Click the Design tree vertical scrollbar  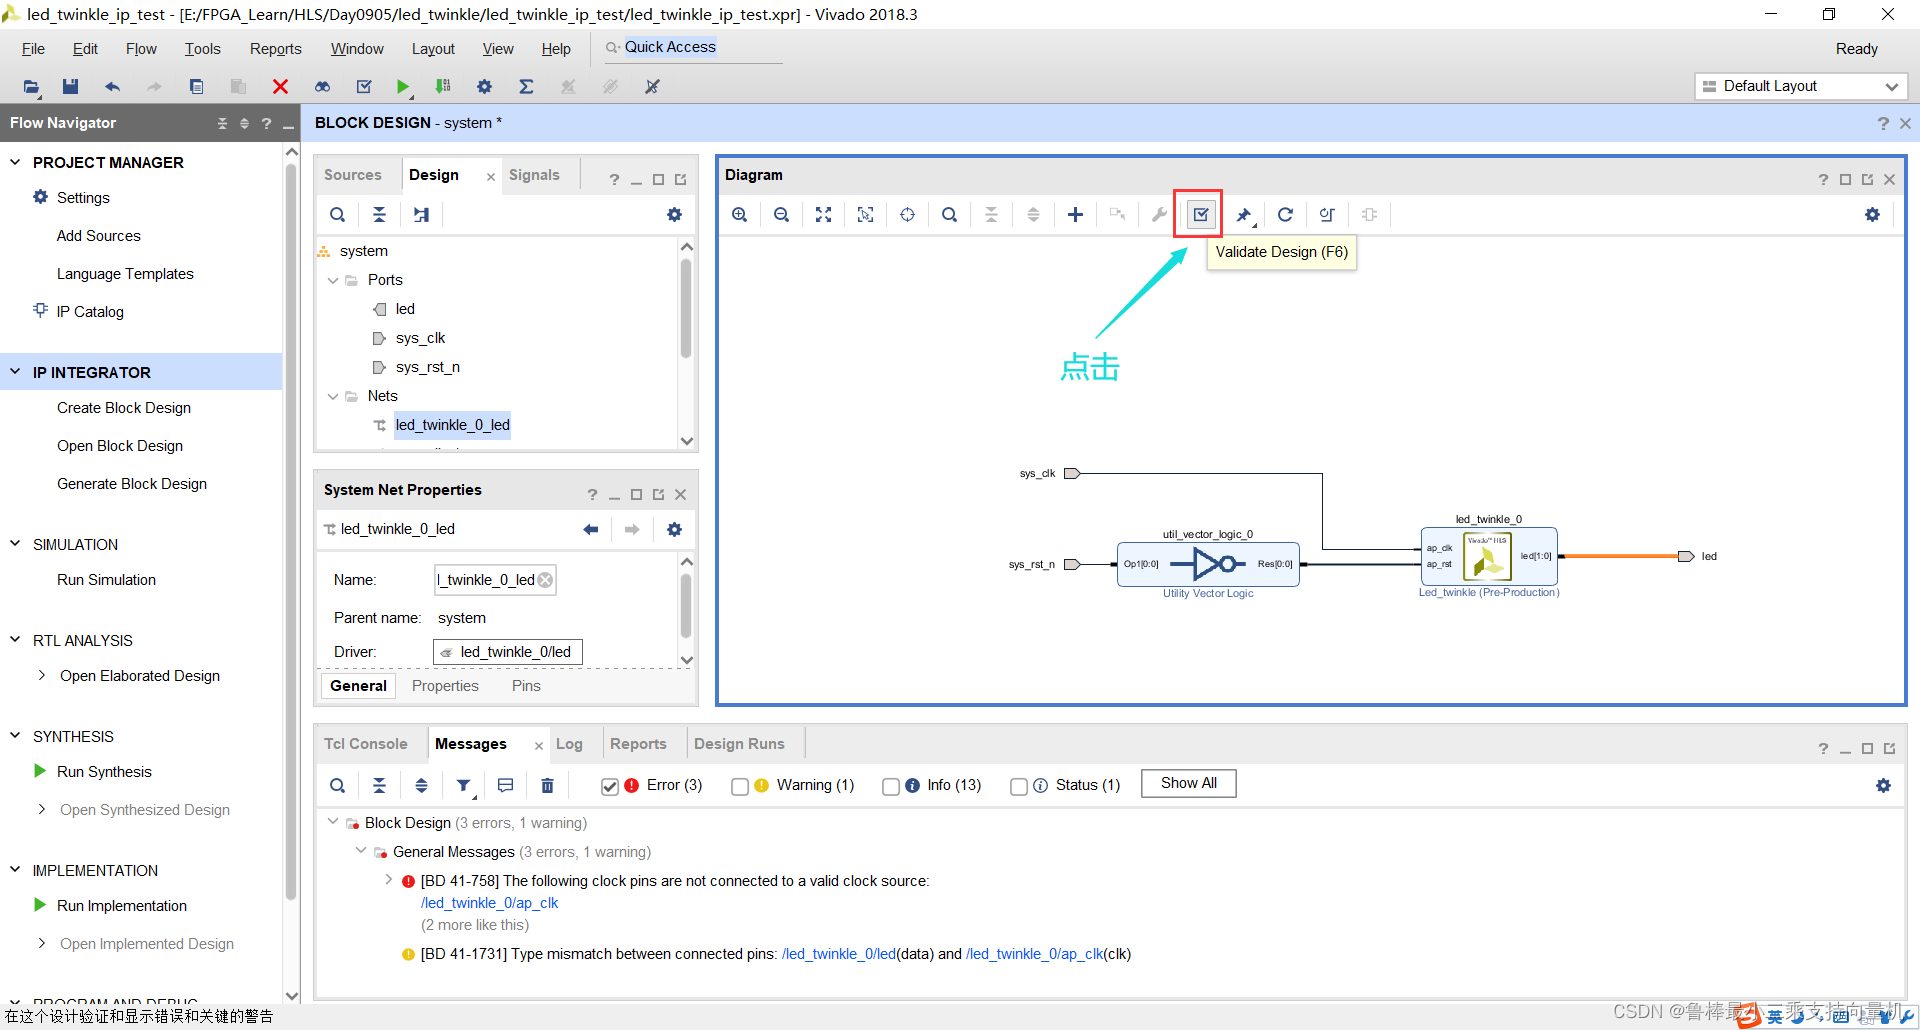point(686,308)
